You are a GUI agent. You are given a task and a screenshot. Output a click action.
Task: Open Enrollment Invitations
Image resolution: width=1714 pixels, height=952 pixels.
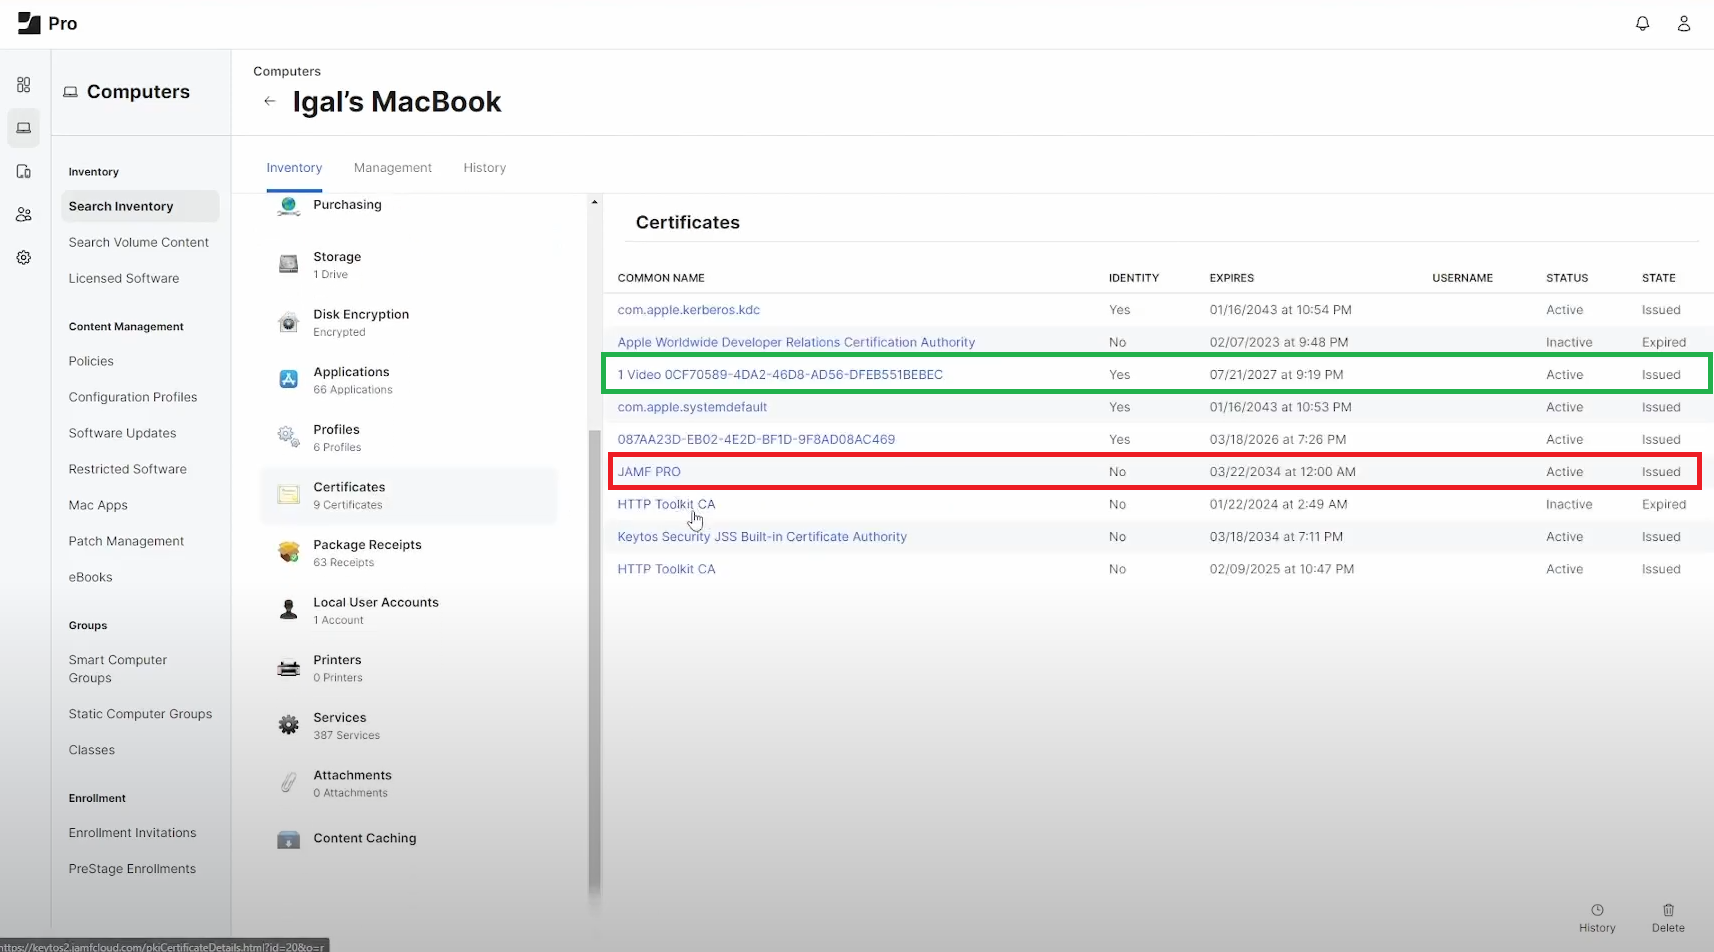pyautogui.click(x=132, y=833)
